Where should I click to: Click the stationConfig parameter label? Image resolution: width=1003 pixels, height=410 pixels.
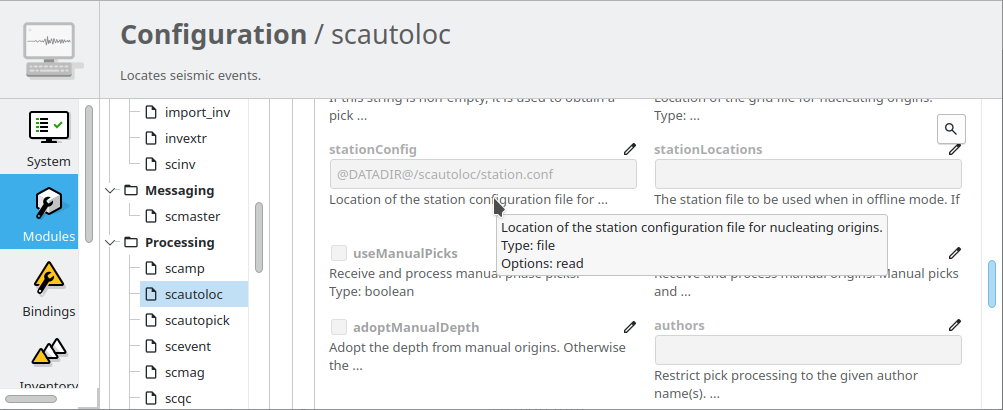373,150
